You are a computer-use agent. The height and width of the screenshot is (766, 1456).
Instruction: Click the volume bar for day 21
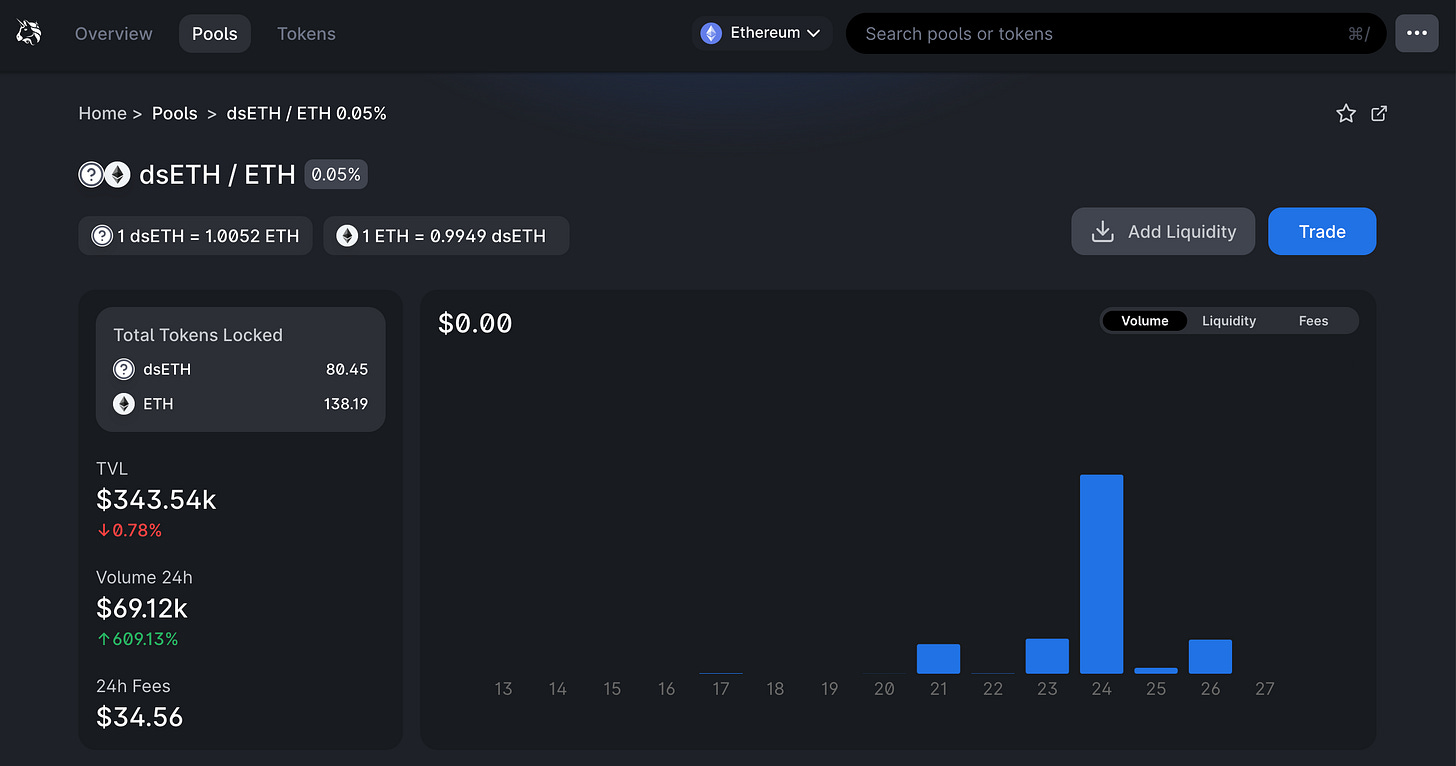click(x=938, y=659)
